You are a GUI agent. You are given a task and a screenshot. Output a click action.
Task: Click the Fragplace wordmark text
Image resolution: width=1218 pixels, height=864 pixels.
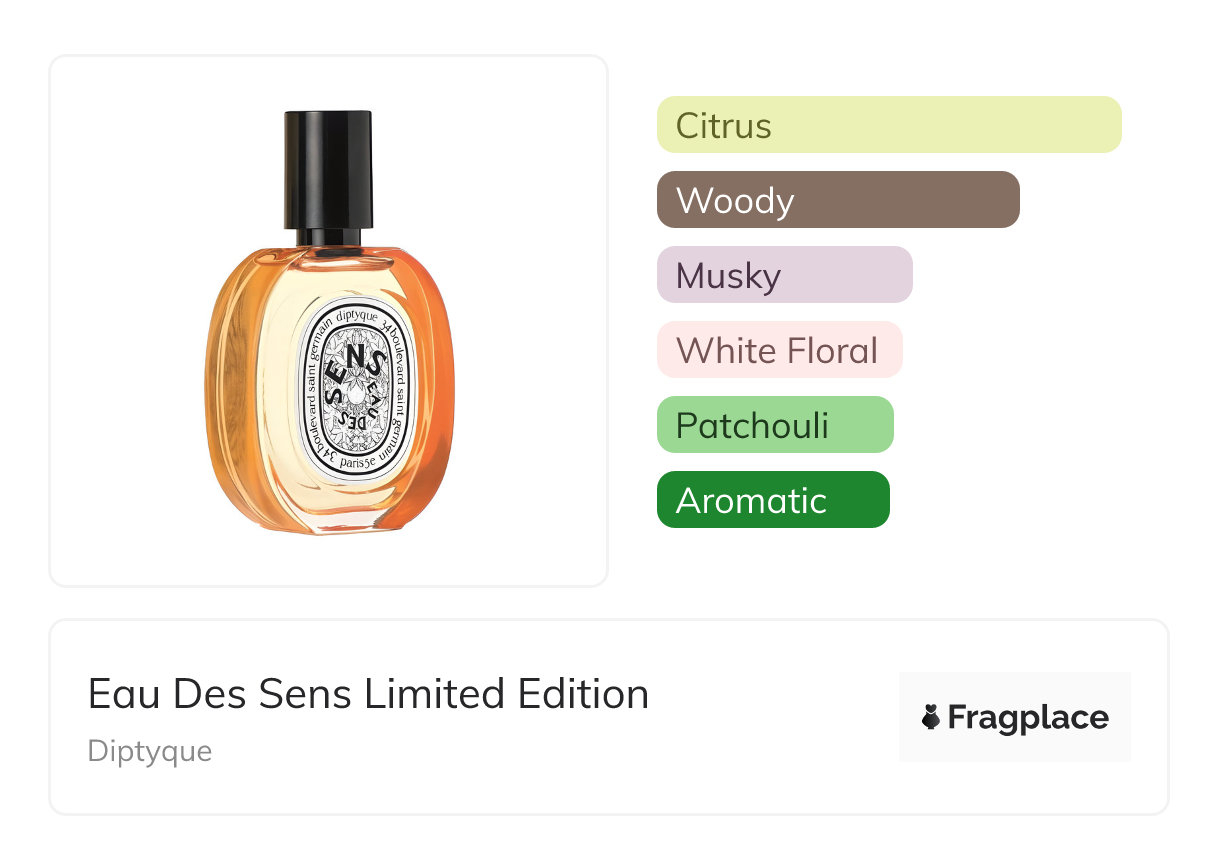(1028, 717)
